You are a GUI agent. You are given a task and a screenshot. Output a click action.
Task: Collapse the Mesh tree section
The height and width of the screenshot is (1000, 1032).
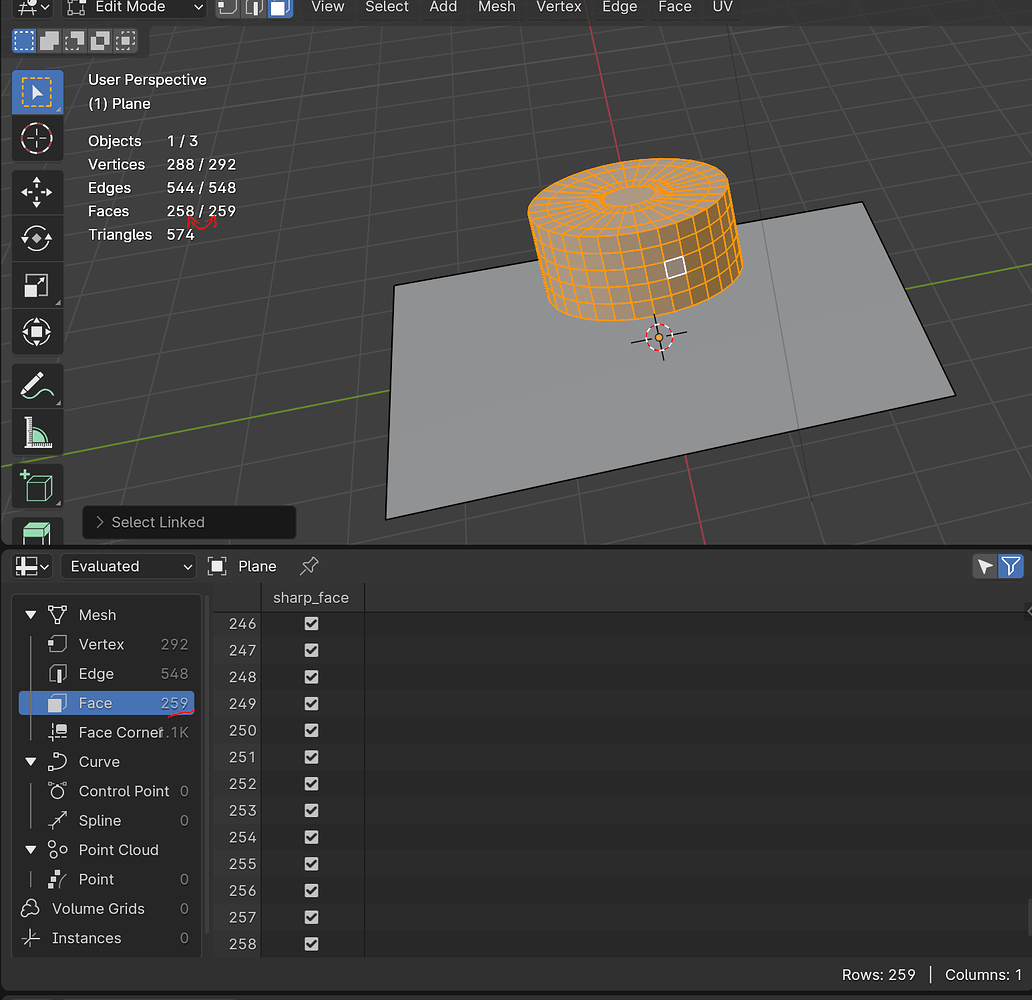tap(30, 615)
